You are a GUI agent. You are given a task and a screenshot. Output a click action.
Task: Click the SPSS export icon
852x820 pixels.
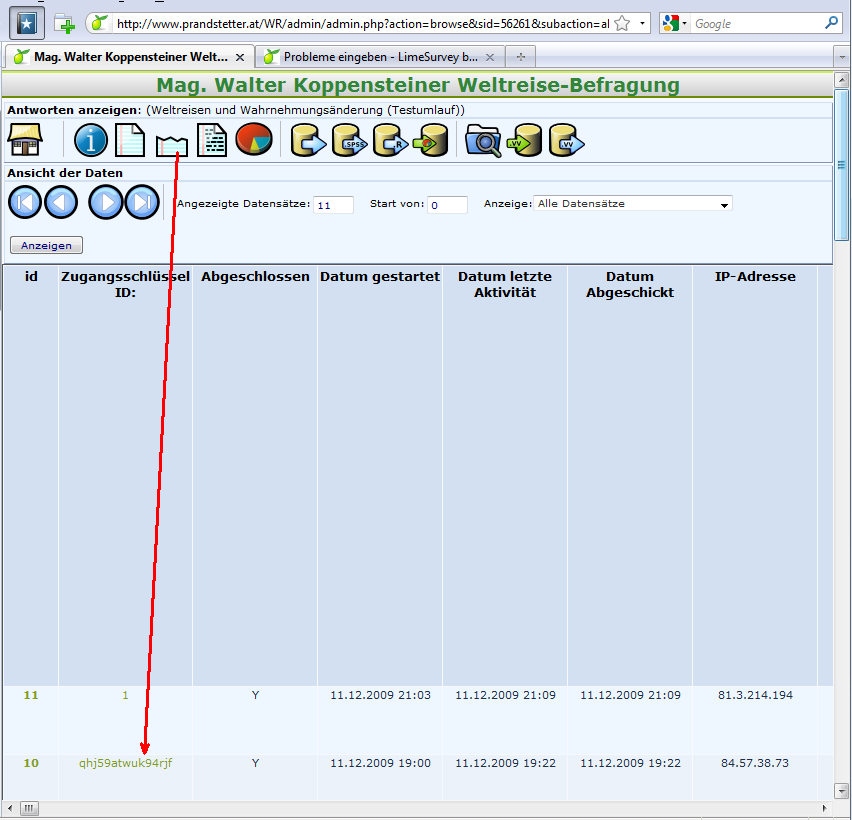click(350, 142)
